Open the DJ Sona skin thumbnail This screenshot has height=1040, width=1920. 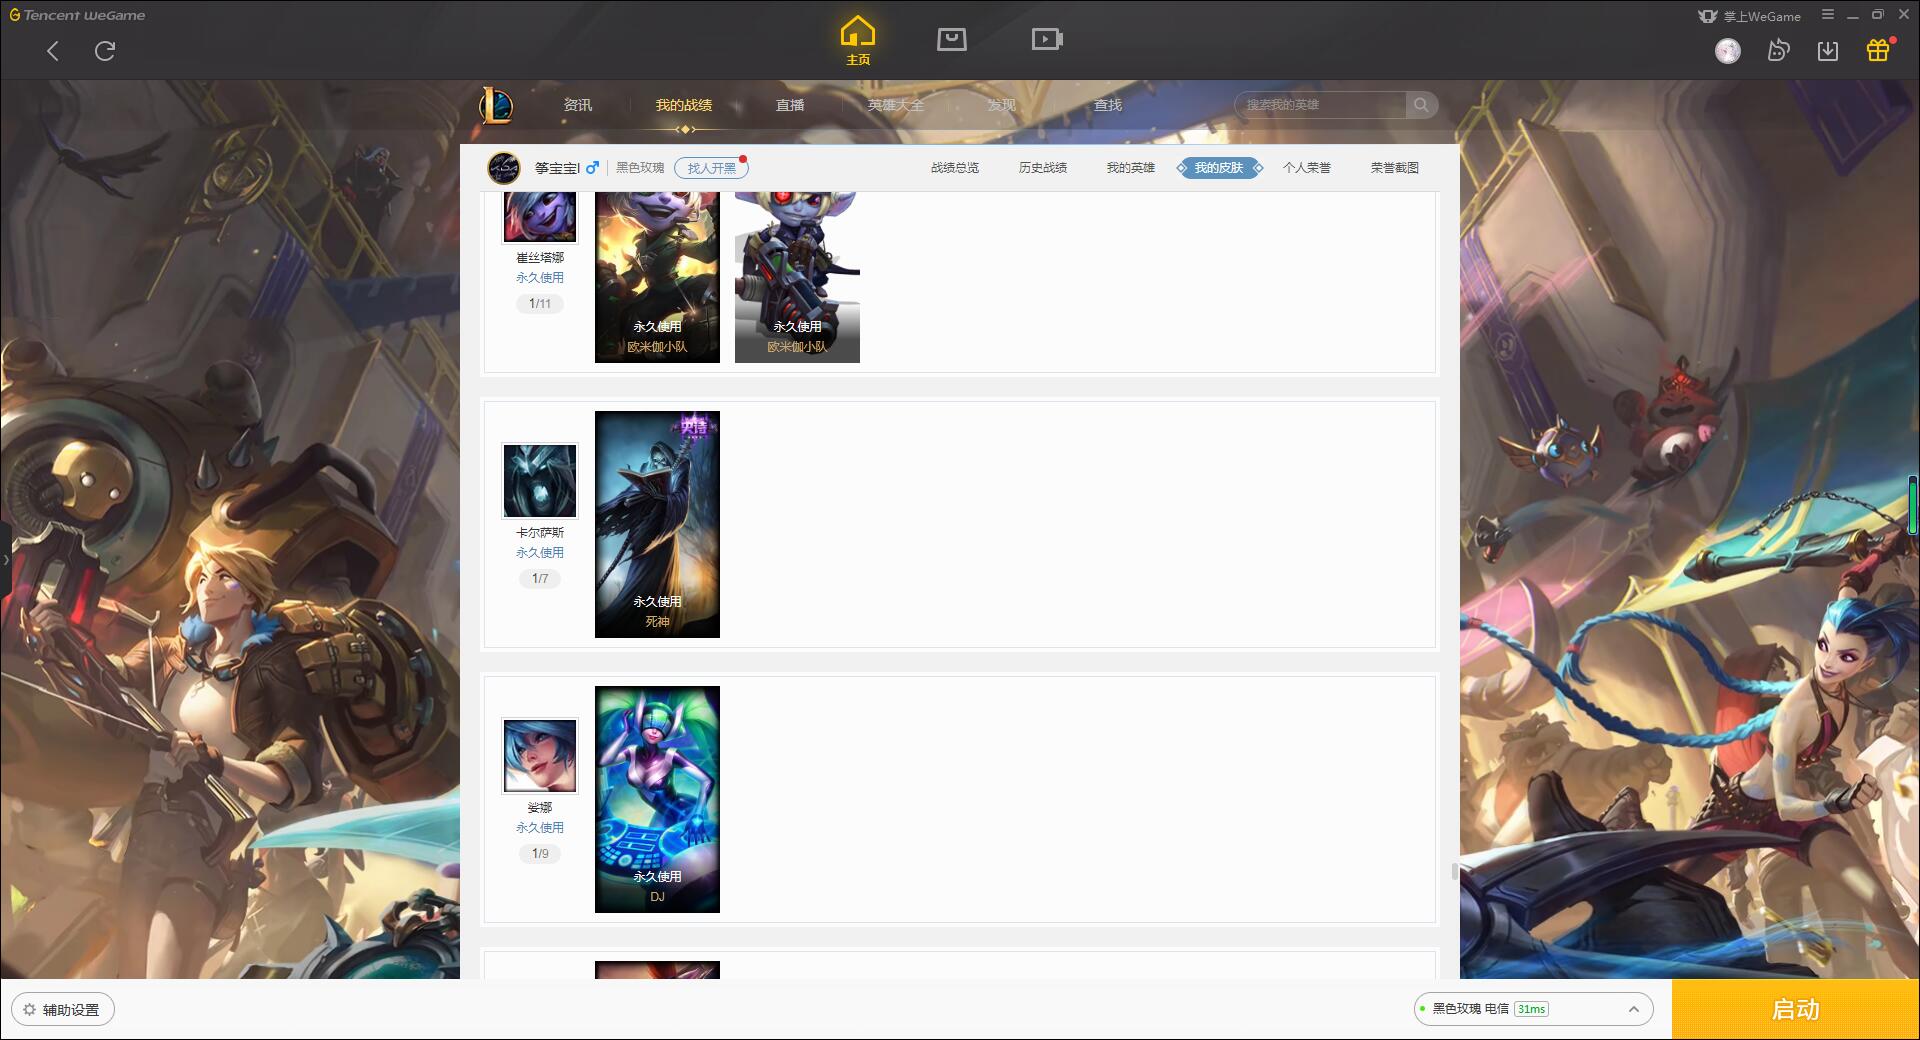click(x=657, y=799)
